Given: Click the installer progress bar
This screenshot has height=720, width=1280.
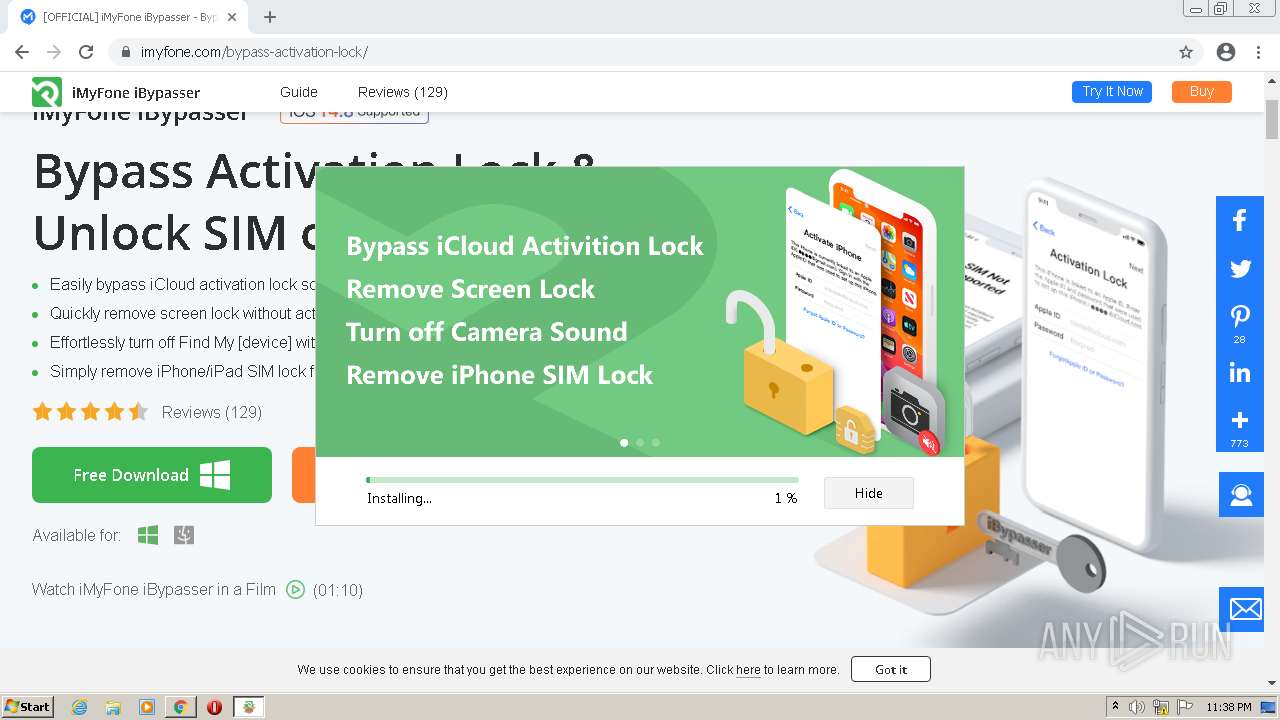Looking at the screenshot, I should pos(582,480).
